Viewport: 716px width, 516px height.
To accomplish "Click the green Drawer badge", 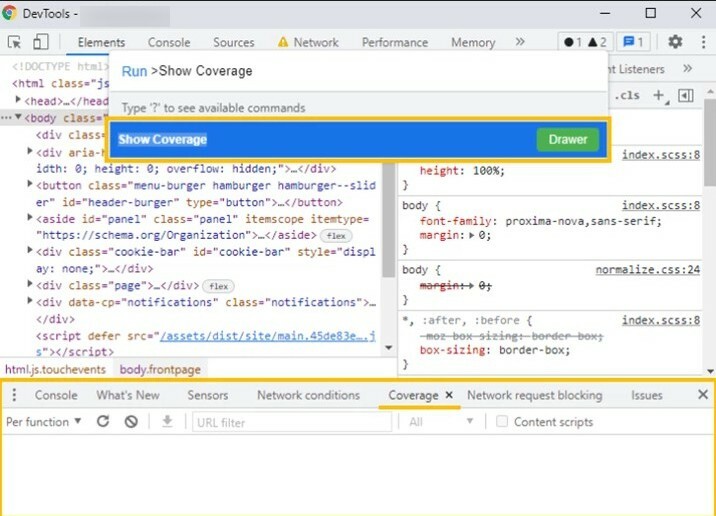I will coord(568,139).
